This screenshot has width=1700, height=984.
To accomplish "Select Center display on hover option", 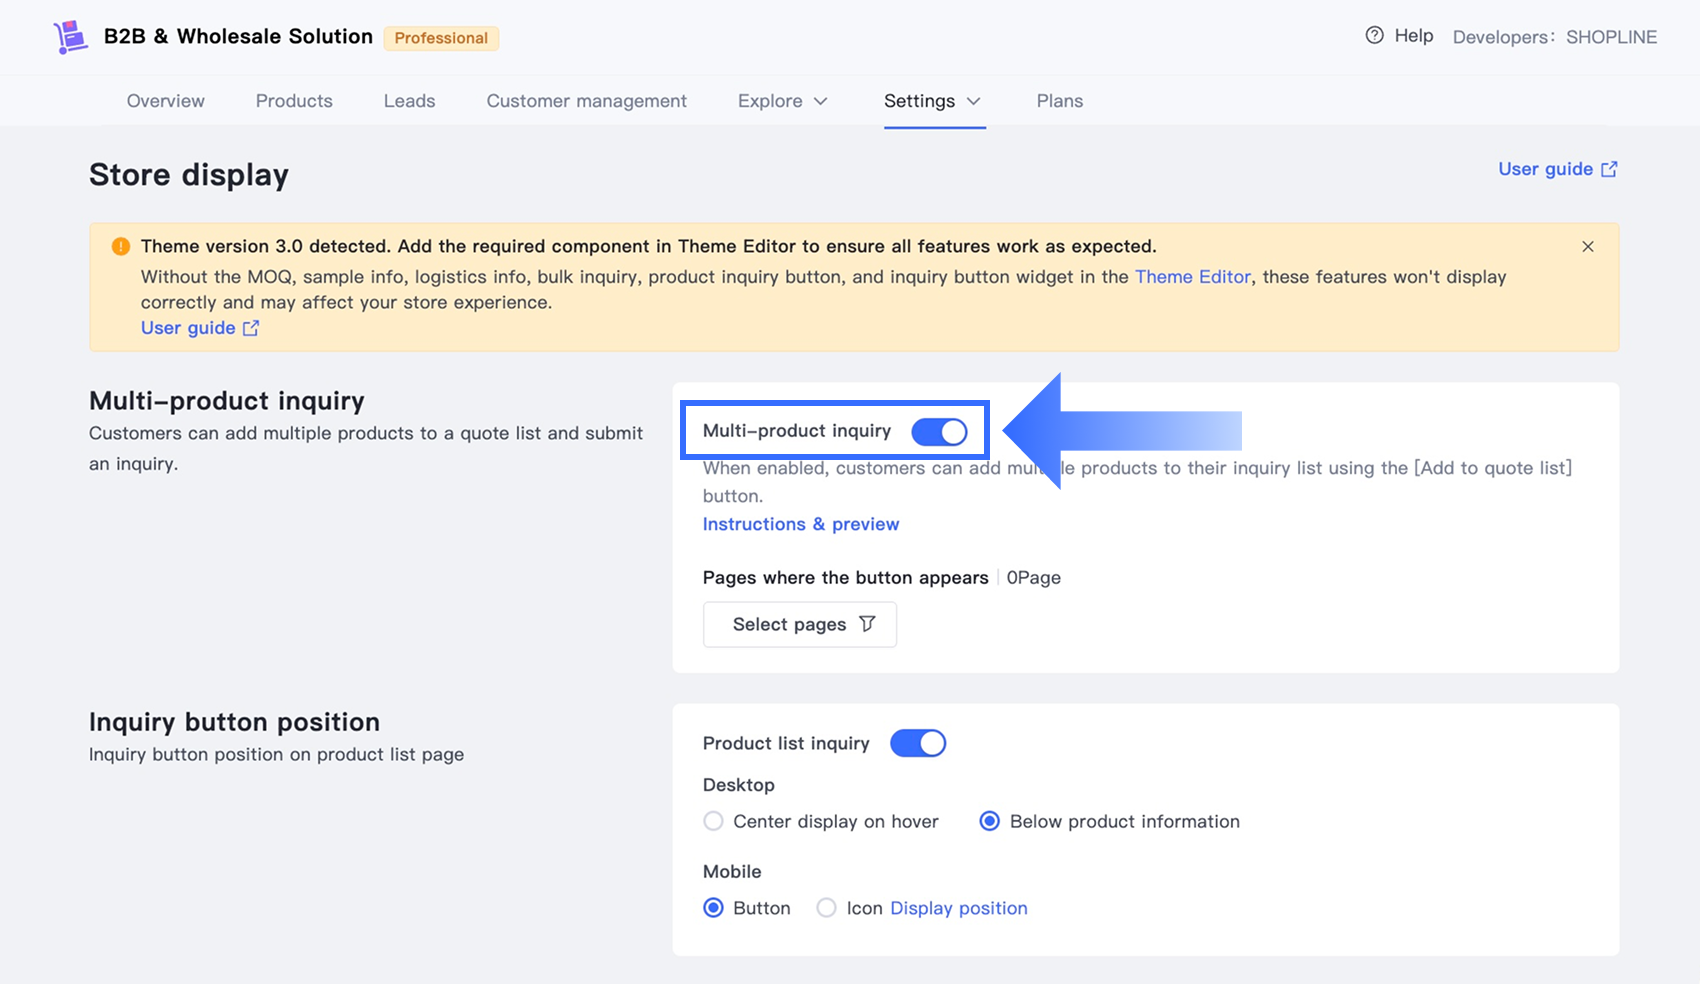I will point(713,821).
